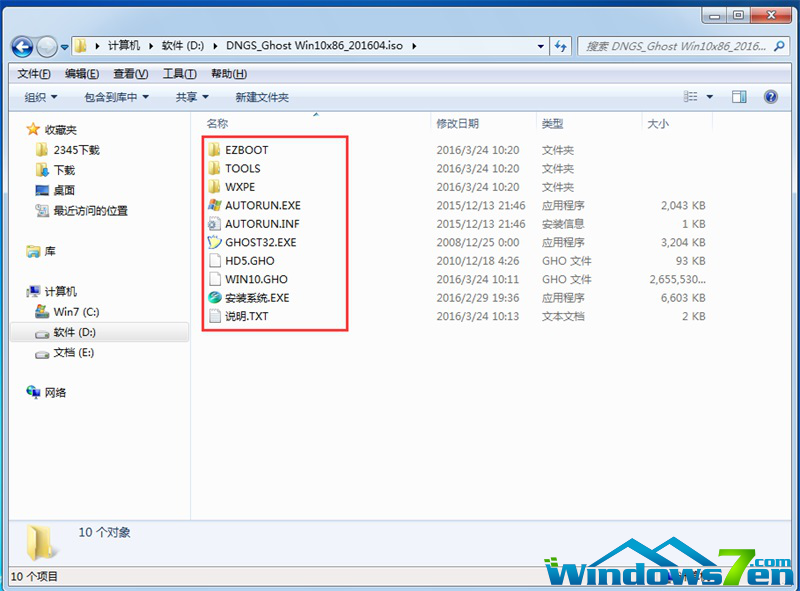The width and height of the screenshot is (800, 591).
Task: Click the 收藏夹 star icon
Action: tap(33, 129)
